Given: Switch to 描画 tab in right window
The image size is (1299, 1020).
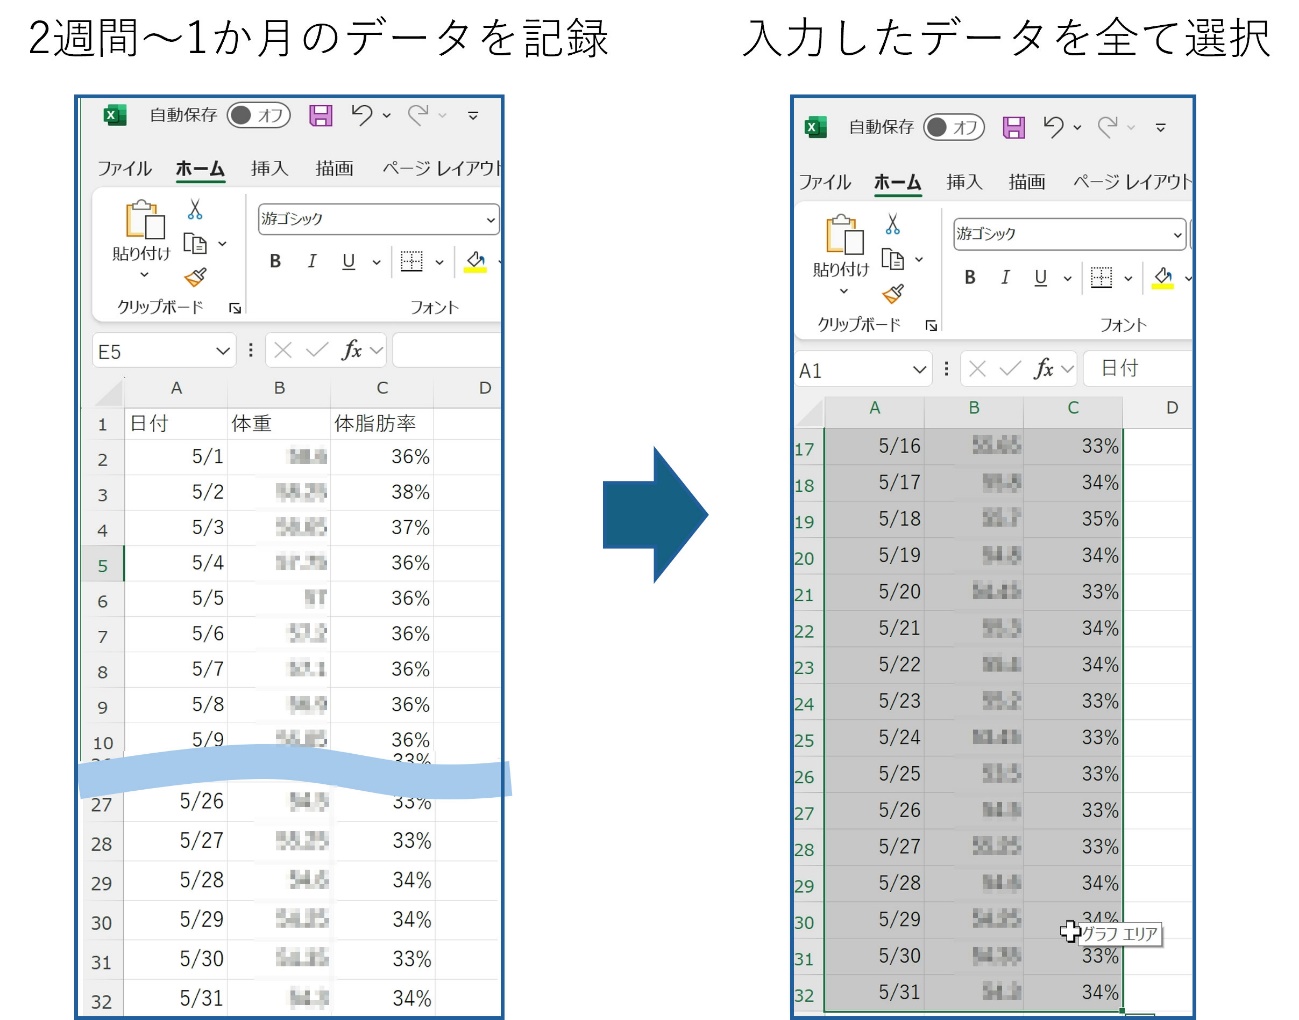Looking at the screenshot, I should coord(1027,182).
